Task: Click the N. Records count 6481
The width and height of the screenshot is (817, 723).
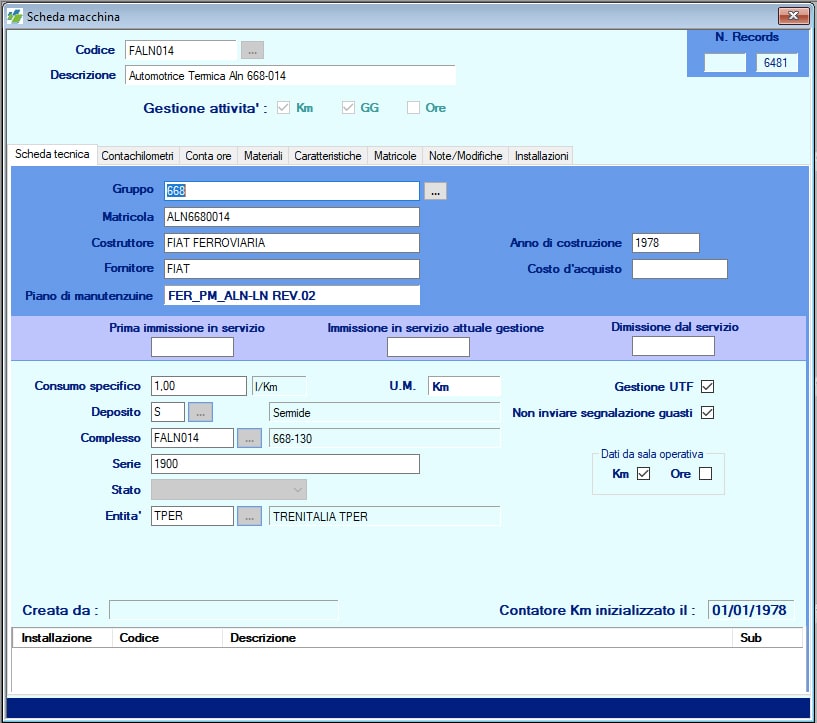Action: click(776, 63)
